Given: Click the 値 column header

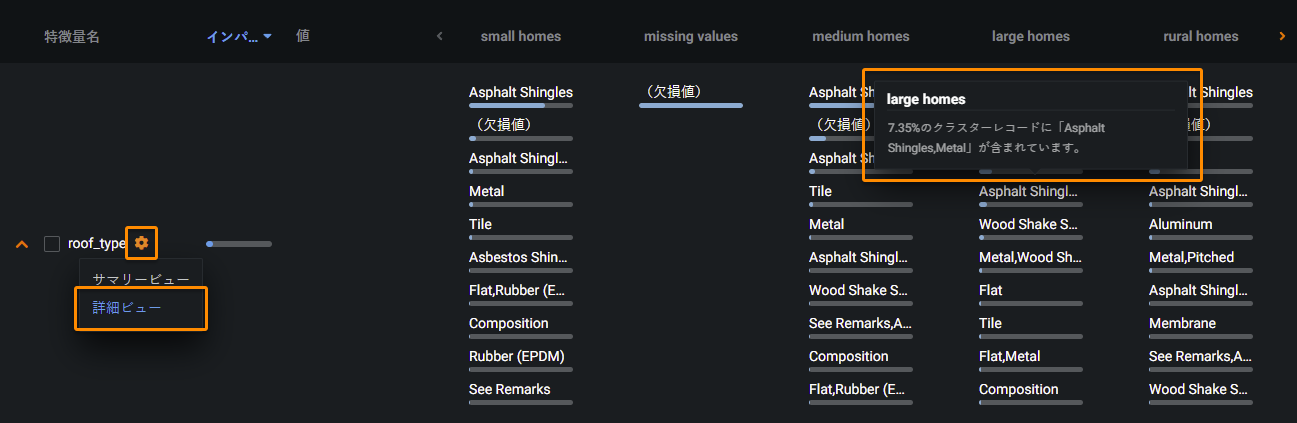Looking at the screenshot, I should coord(303,37).
